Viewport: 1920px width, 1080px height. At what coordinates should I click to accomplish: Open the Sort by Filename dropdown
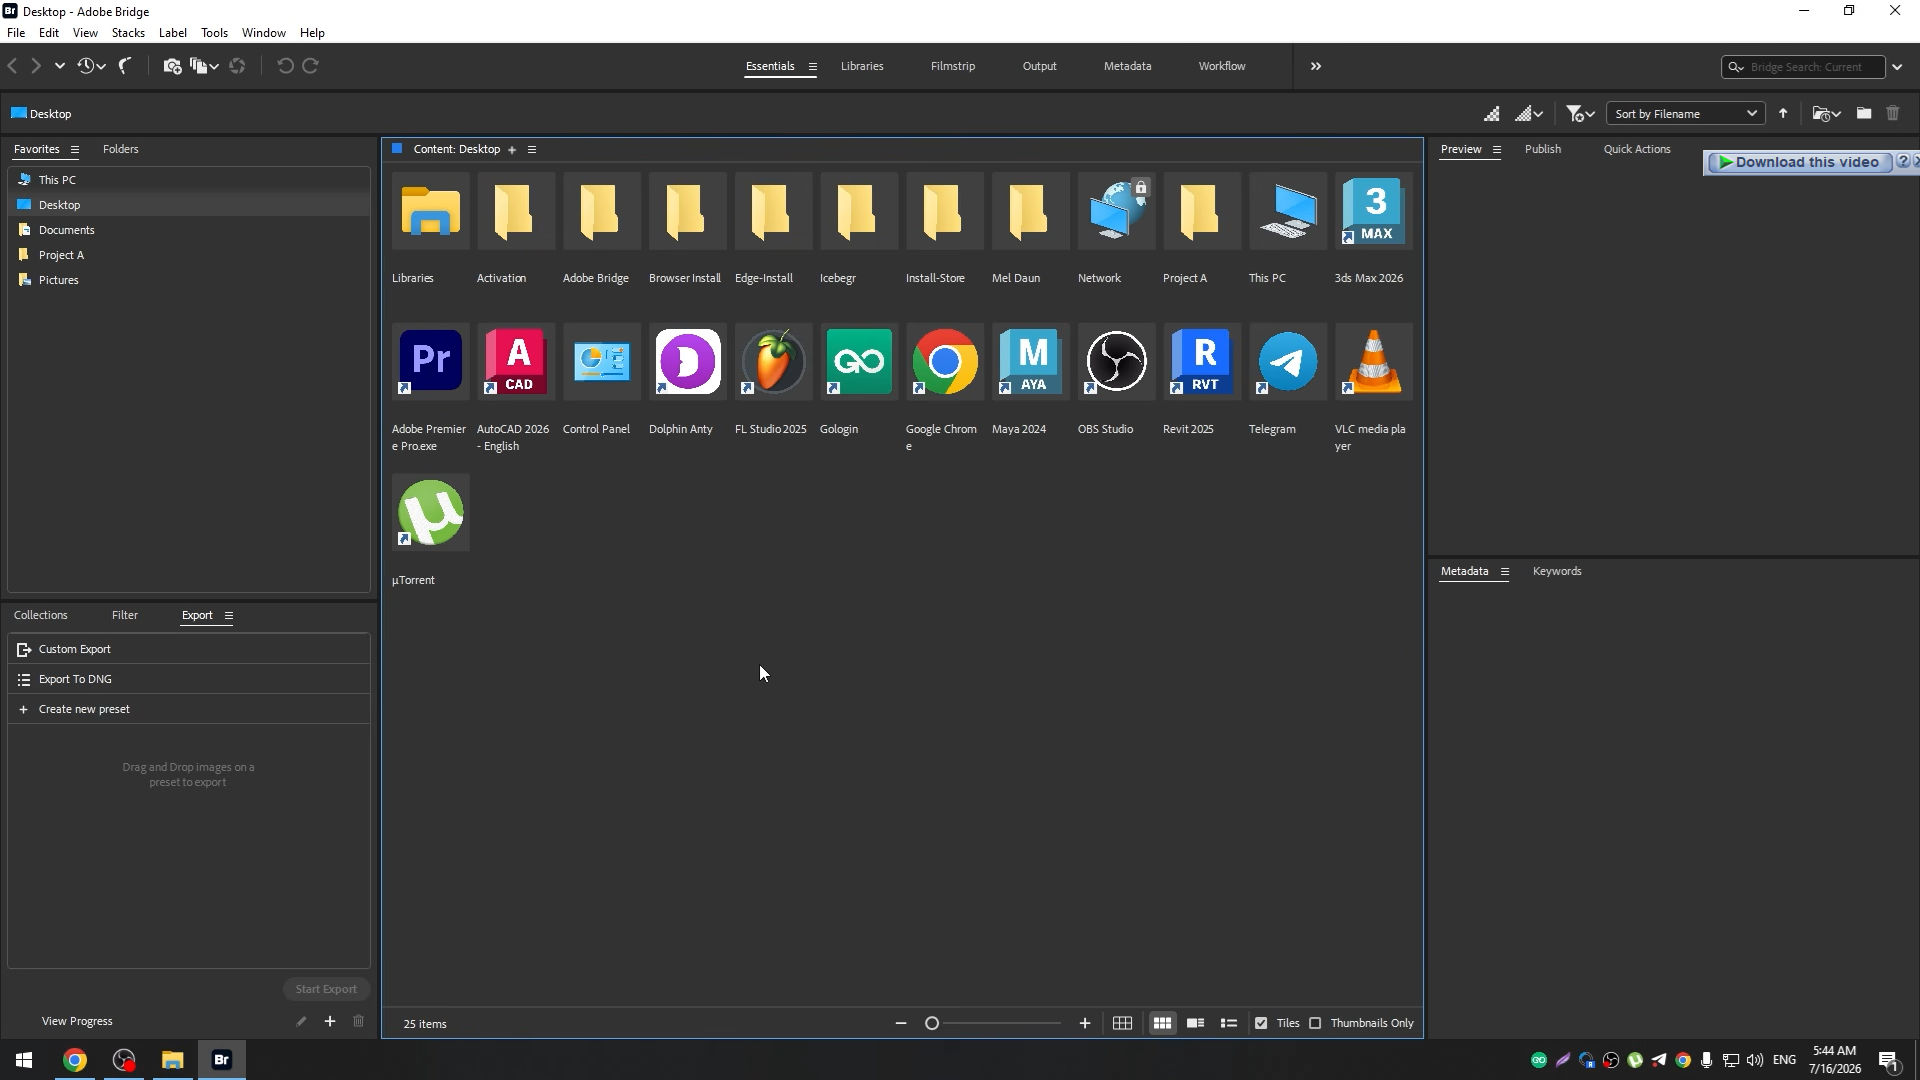coord(1685,114)
